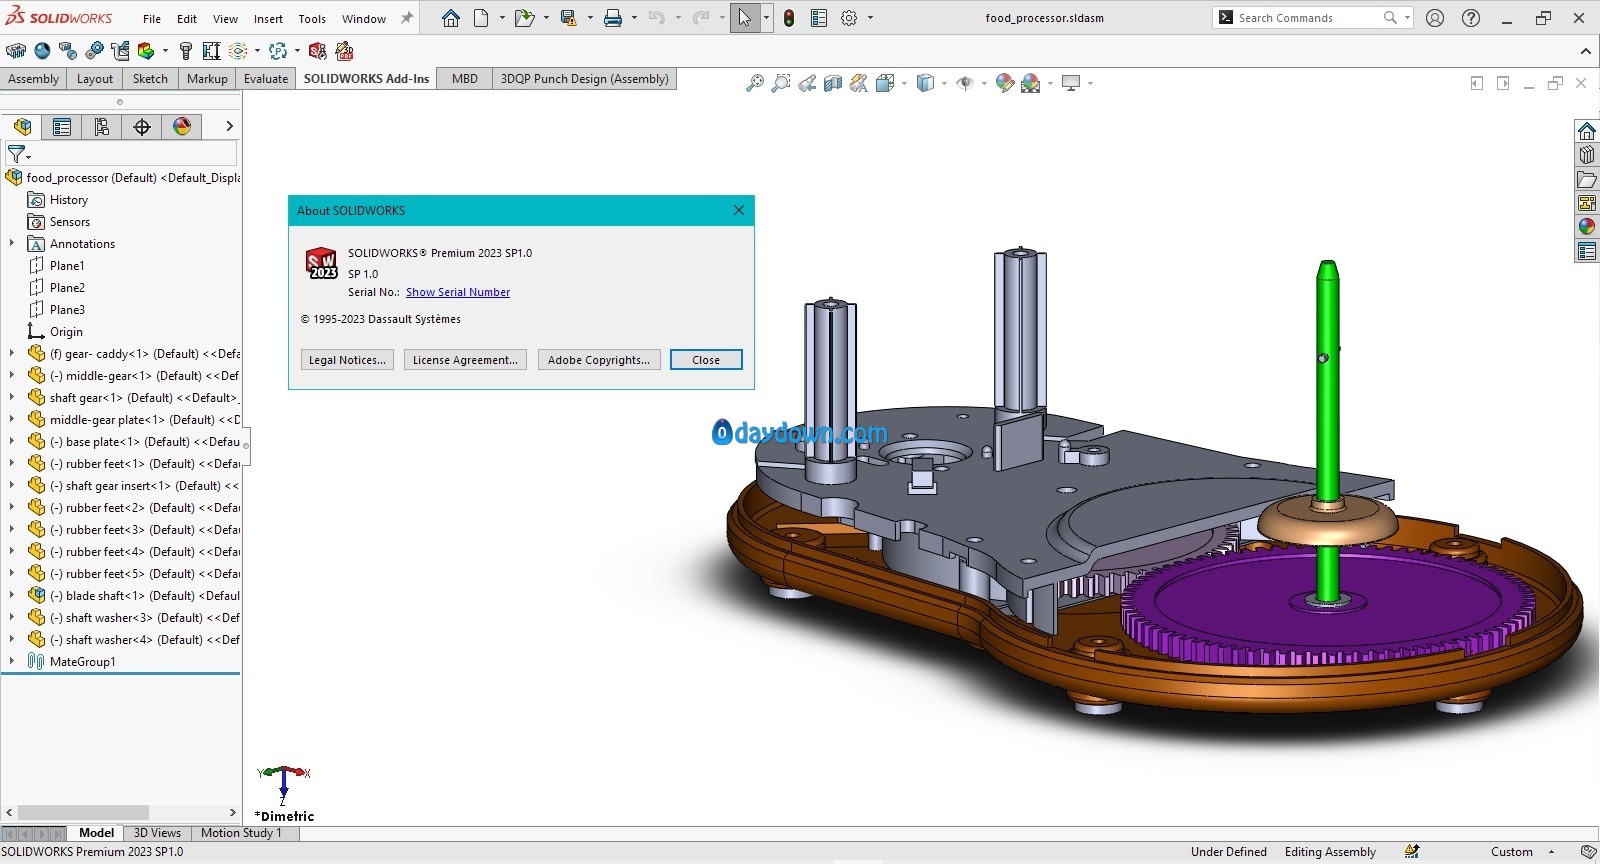Open File Properties icon beside the traffic light
This screenshot has height=864, width=1600.
pos(819,18)
